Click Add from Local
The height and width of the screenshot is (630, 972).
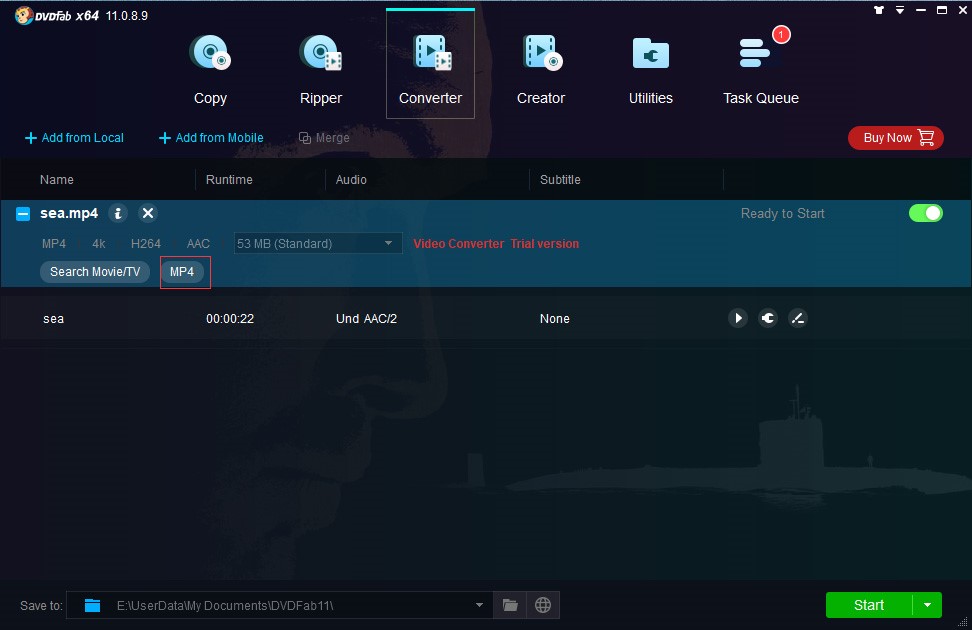click(x=74, y=138)
